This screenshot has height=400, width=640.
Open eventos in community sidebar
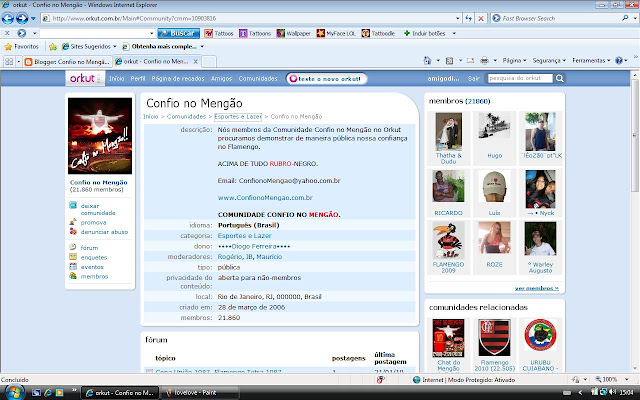(92, 267)
